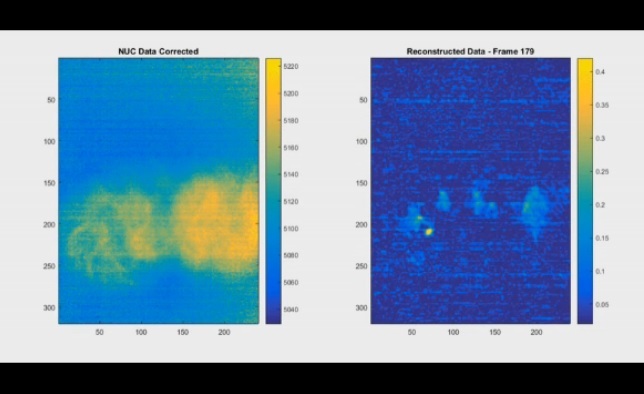Click the 5060 colorbar tick label

pyautogui.click(x=291, y=282)
